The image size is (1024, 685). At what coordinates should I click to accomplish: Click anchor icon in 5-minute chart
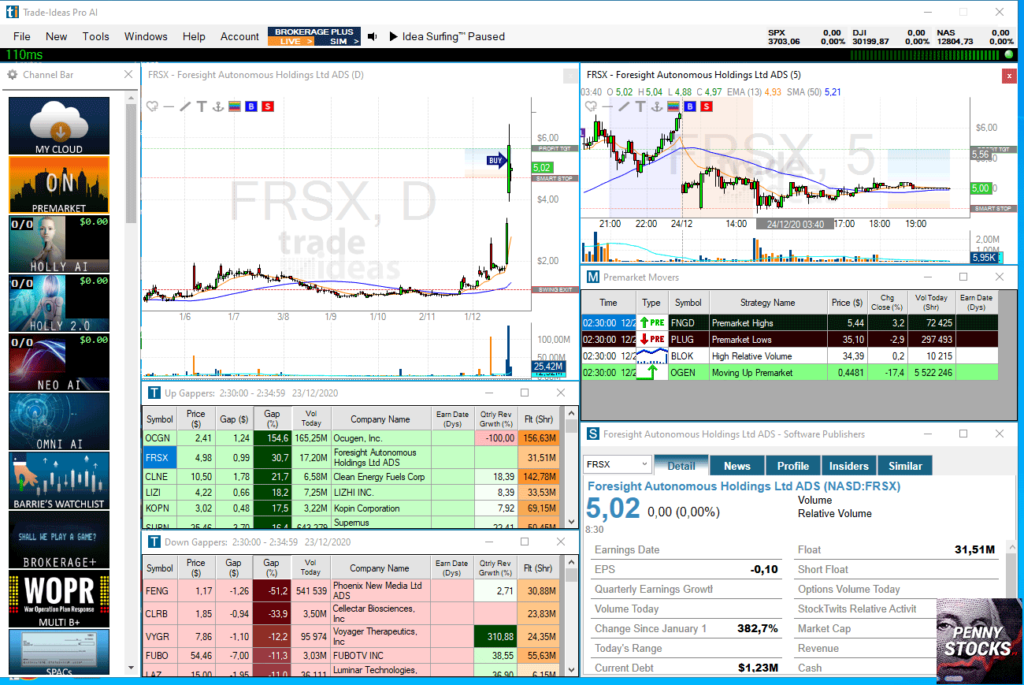pos(657,106)
